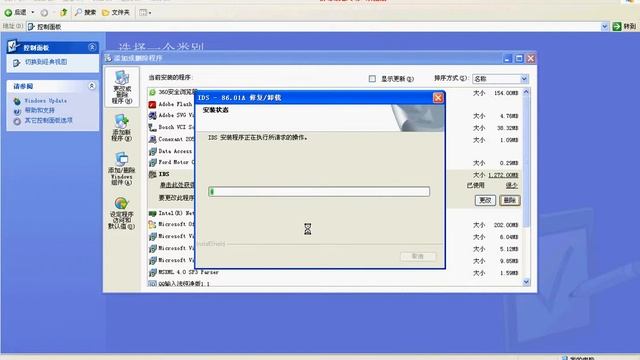Viewport: 640px width, 360px height.
Task: Close the IDS 86.01A repair/uninstall dialog
Action: coord(438,98)
